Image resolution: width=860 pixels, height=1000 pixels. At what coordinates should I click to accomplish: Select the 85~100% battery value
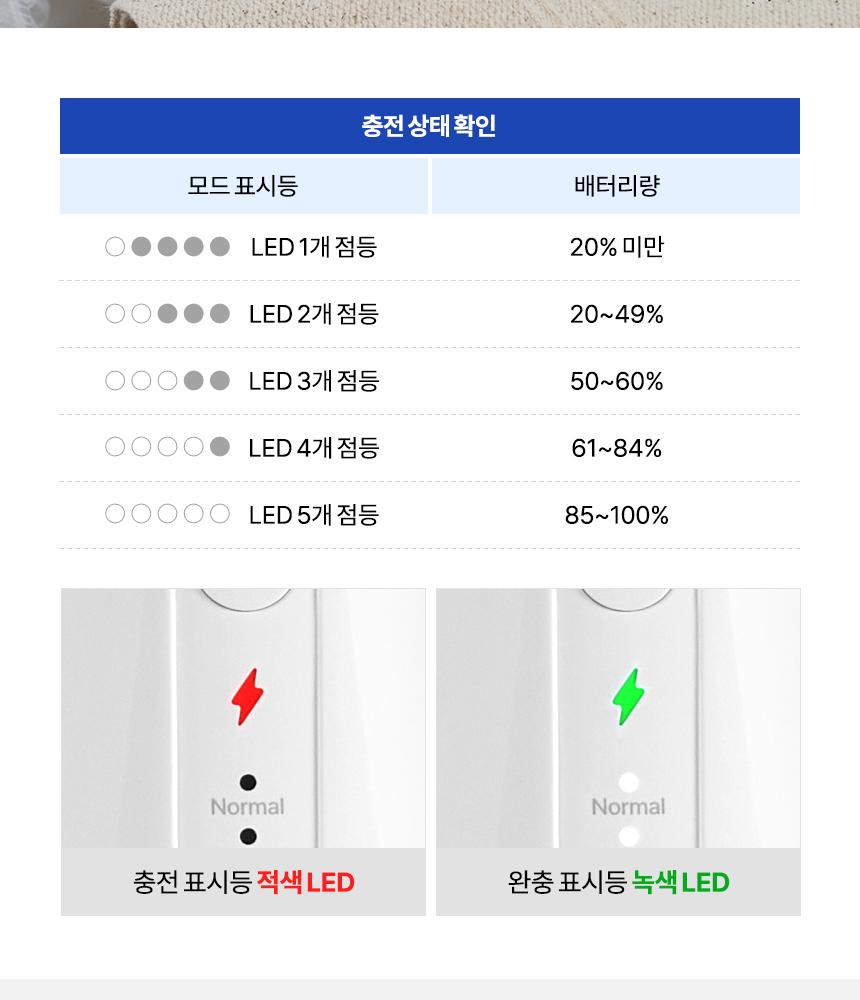tap(616, 515)
